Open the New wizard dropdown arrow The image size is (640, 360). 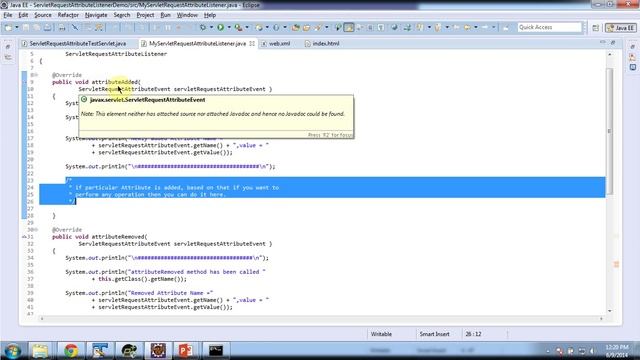pos(17,27)
